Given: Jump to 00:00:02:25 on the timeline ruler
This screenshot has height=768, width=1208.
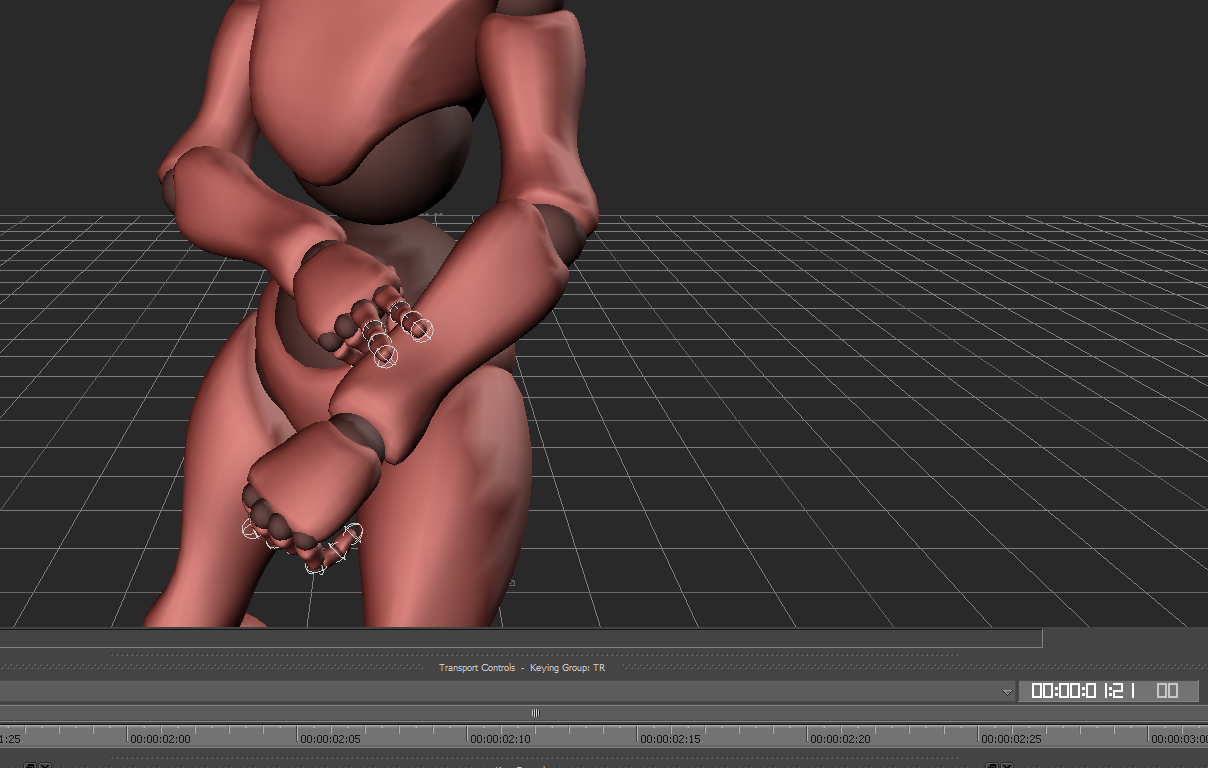Looking at the screenshot, I should point(1011,739).
